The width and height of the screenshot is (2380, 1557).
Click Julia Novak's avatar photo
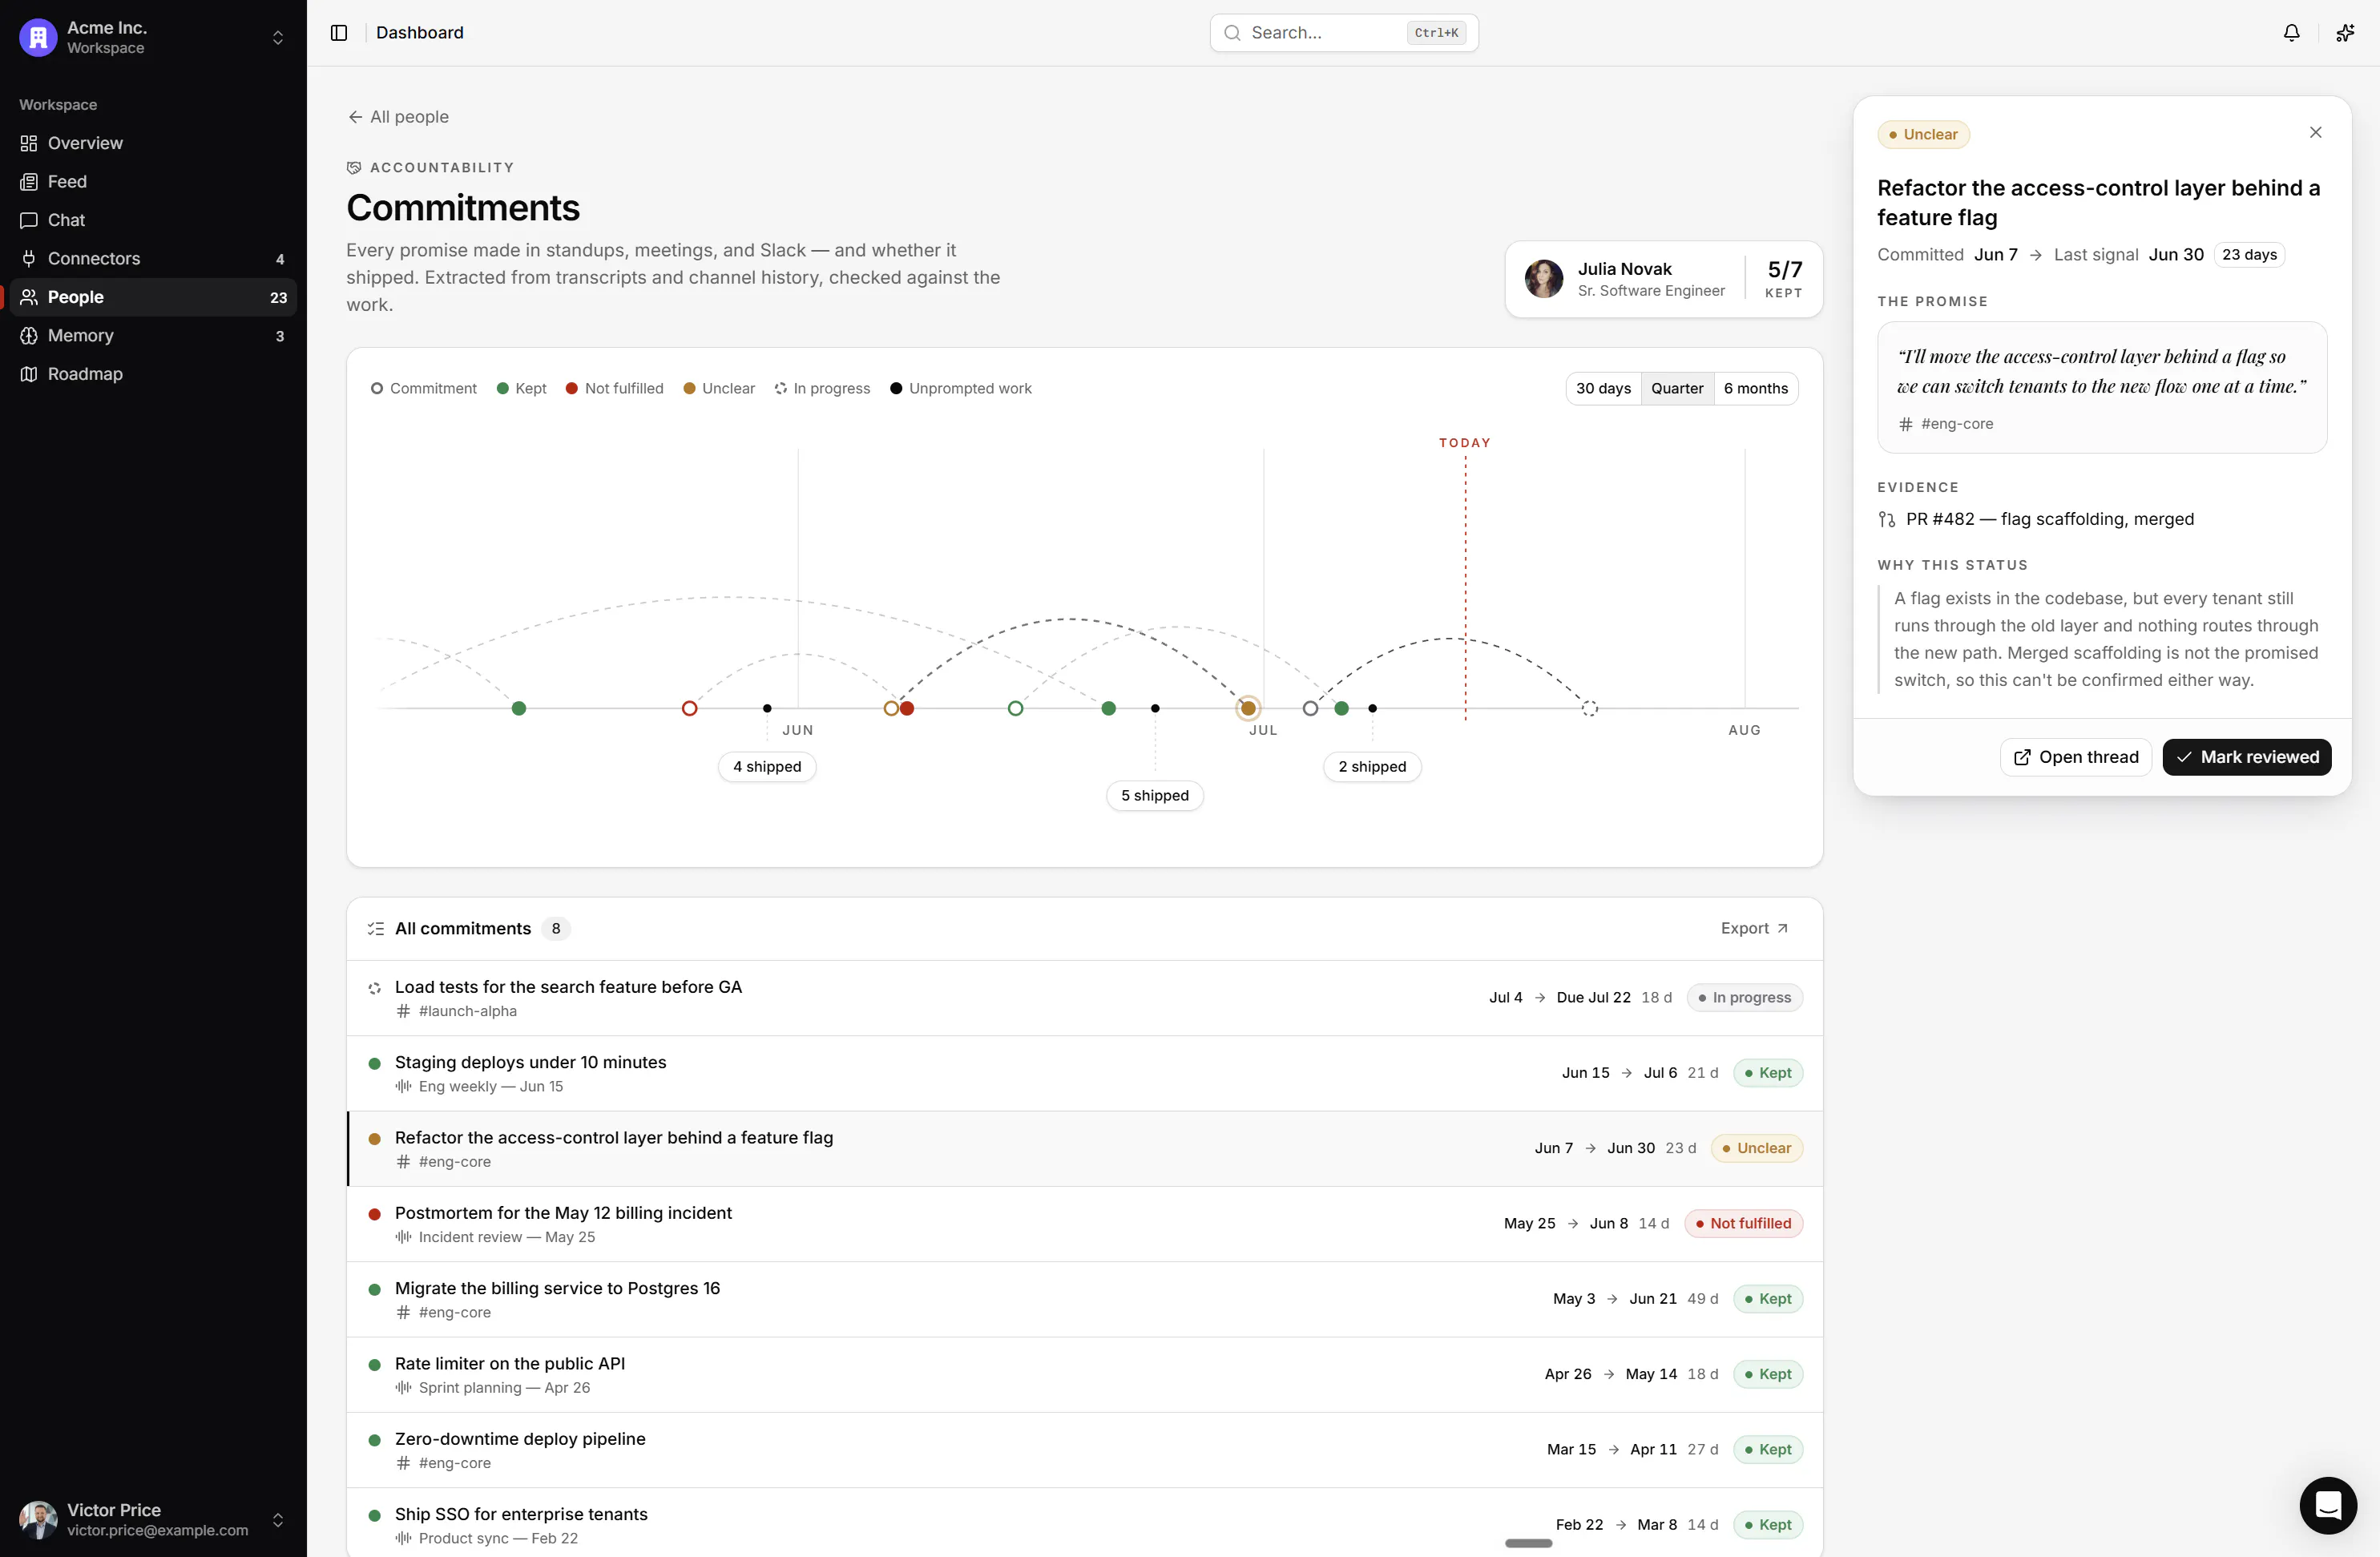click(x=1543, y=279)
